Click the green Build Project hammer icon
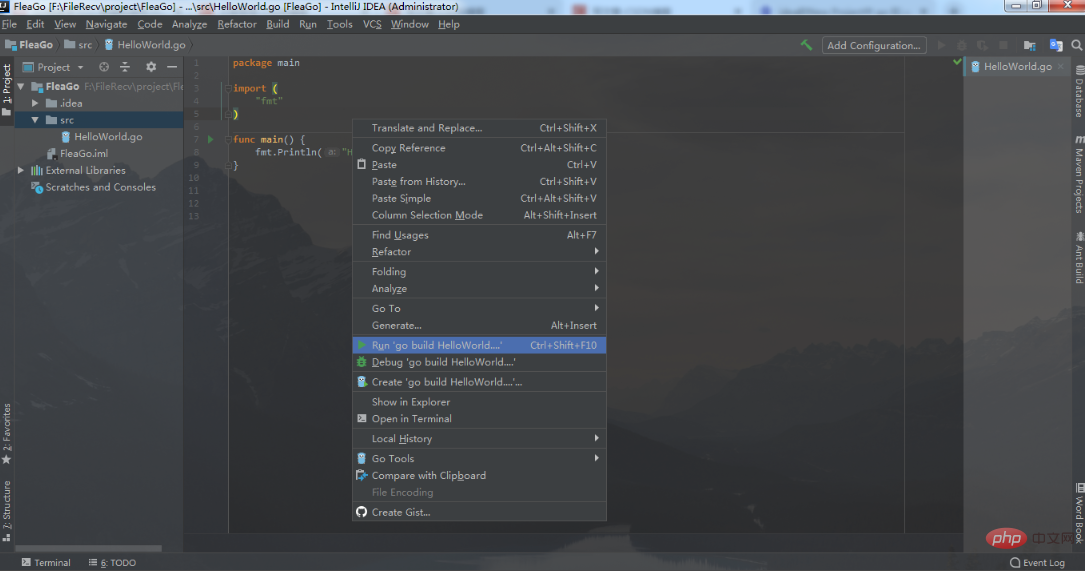 [x=806, y=45]
